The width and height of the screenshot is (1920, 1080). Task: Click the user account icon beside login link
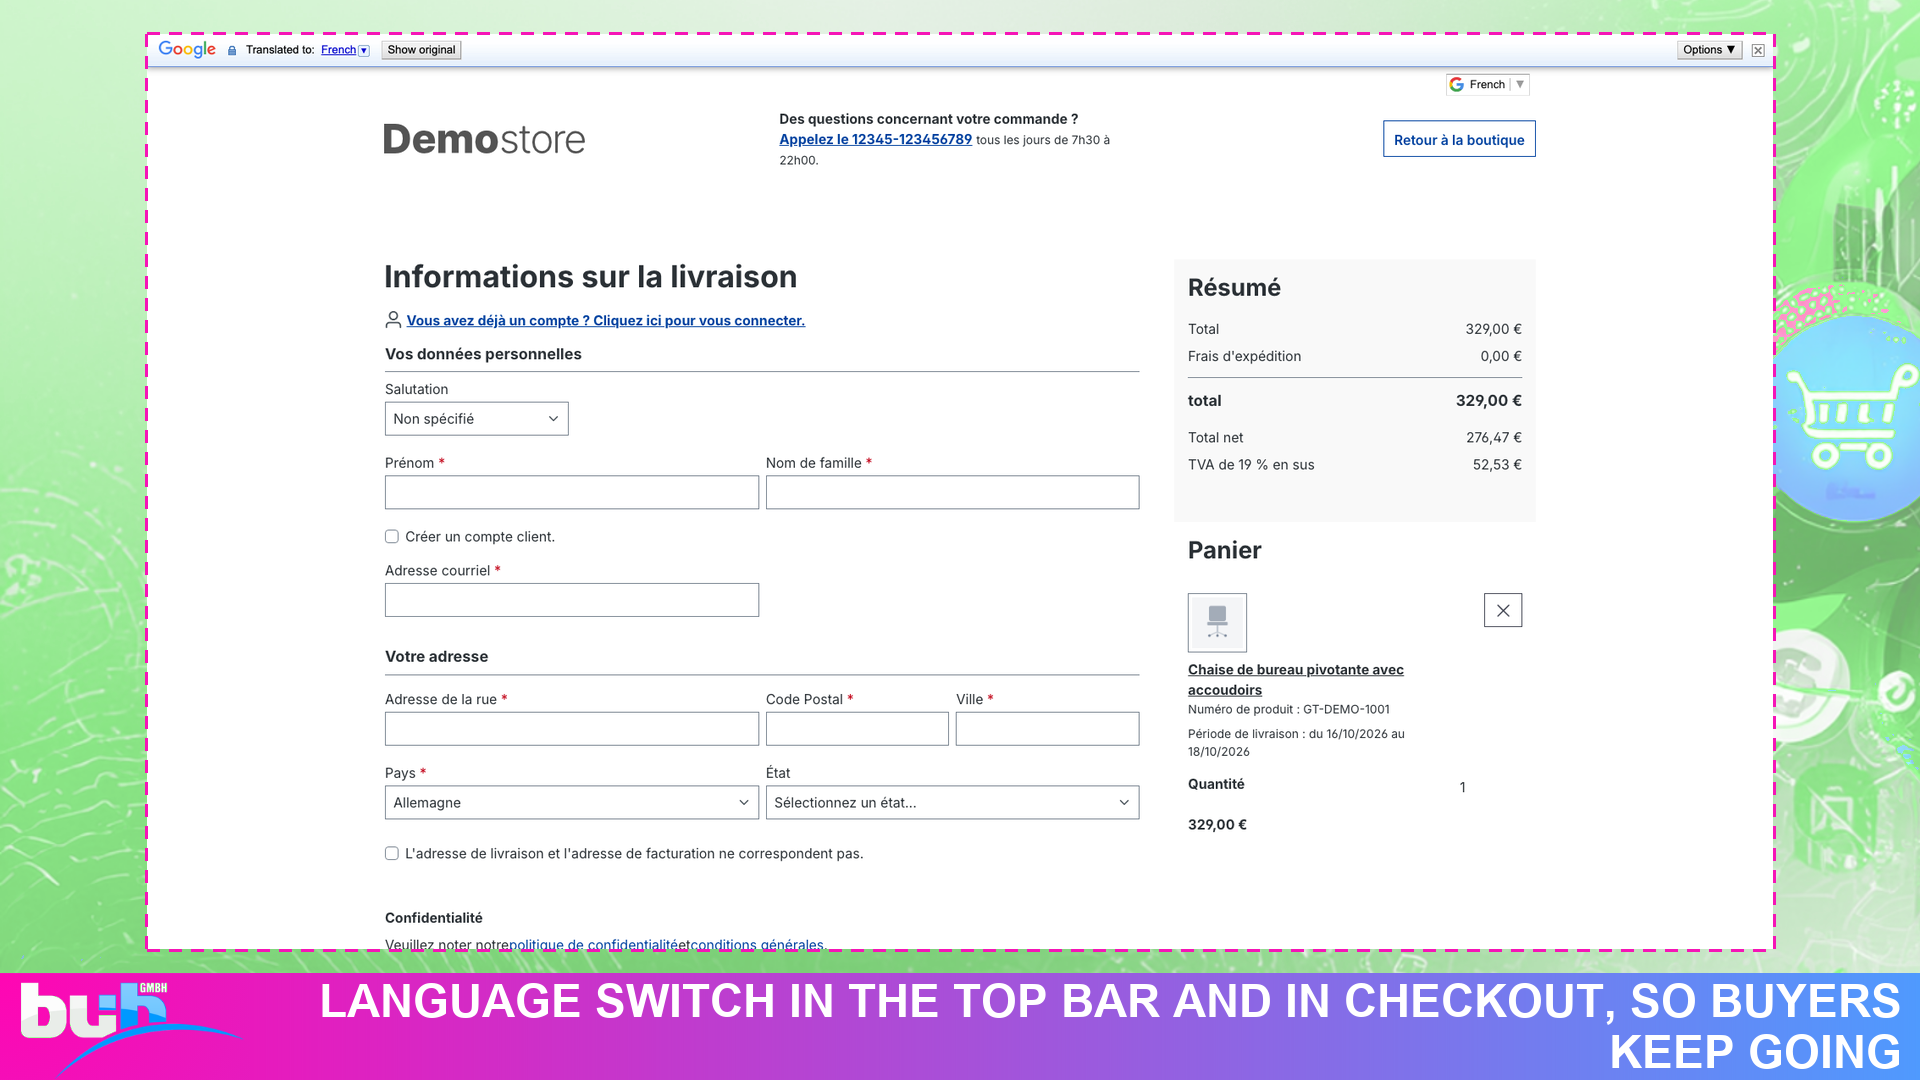[393, 320]
